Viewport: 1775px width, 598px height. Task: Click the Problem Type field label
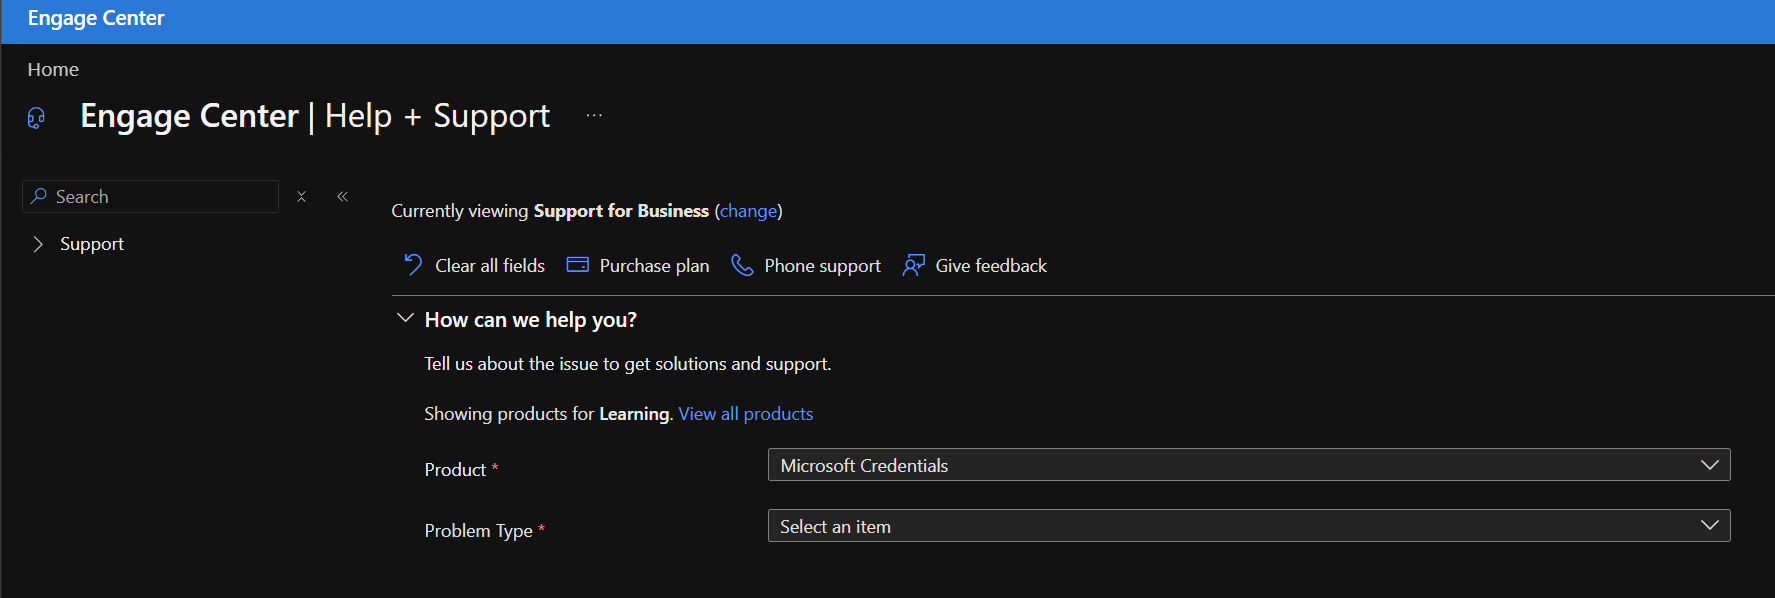coord(478,531)
